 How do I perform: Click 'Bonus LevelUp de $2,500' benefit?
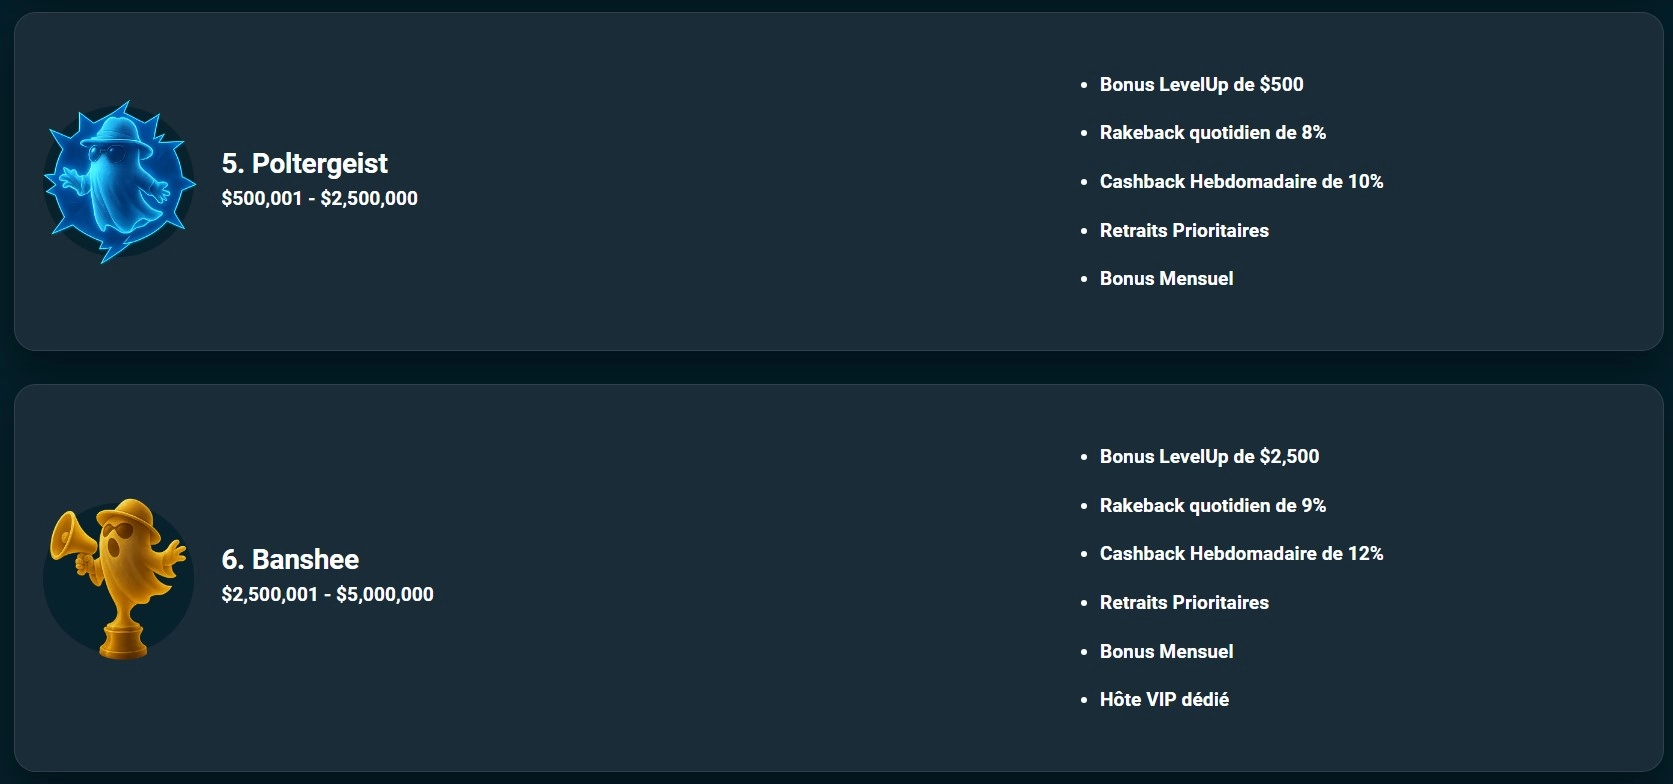[1209, 456]
